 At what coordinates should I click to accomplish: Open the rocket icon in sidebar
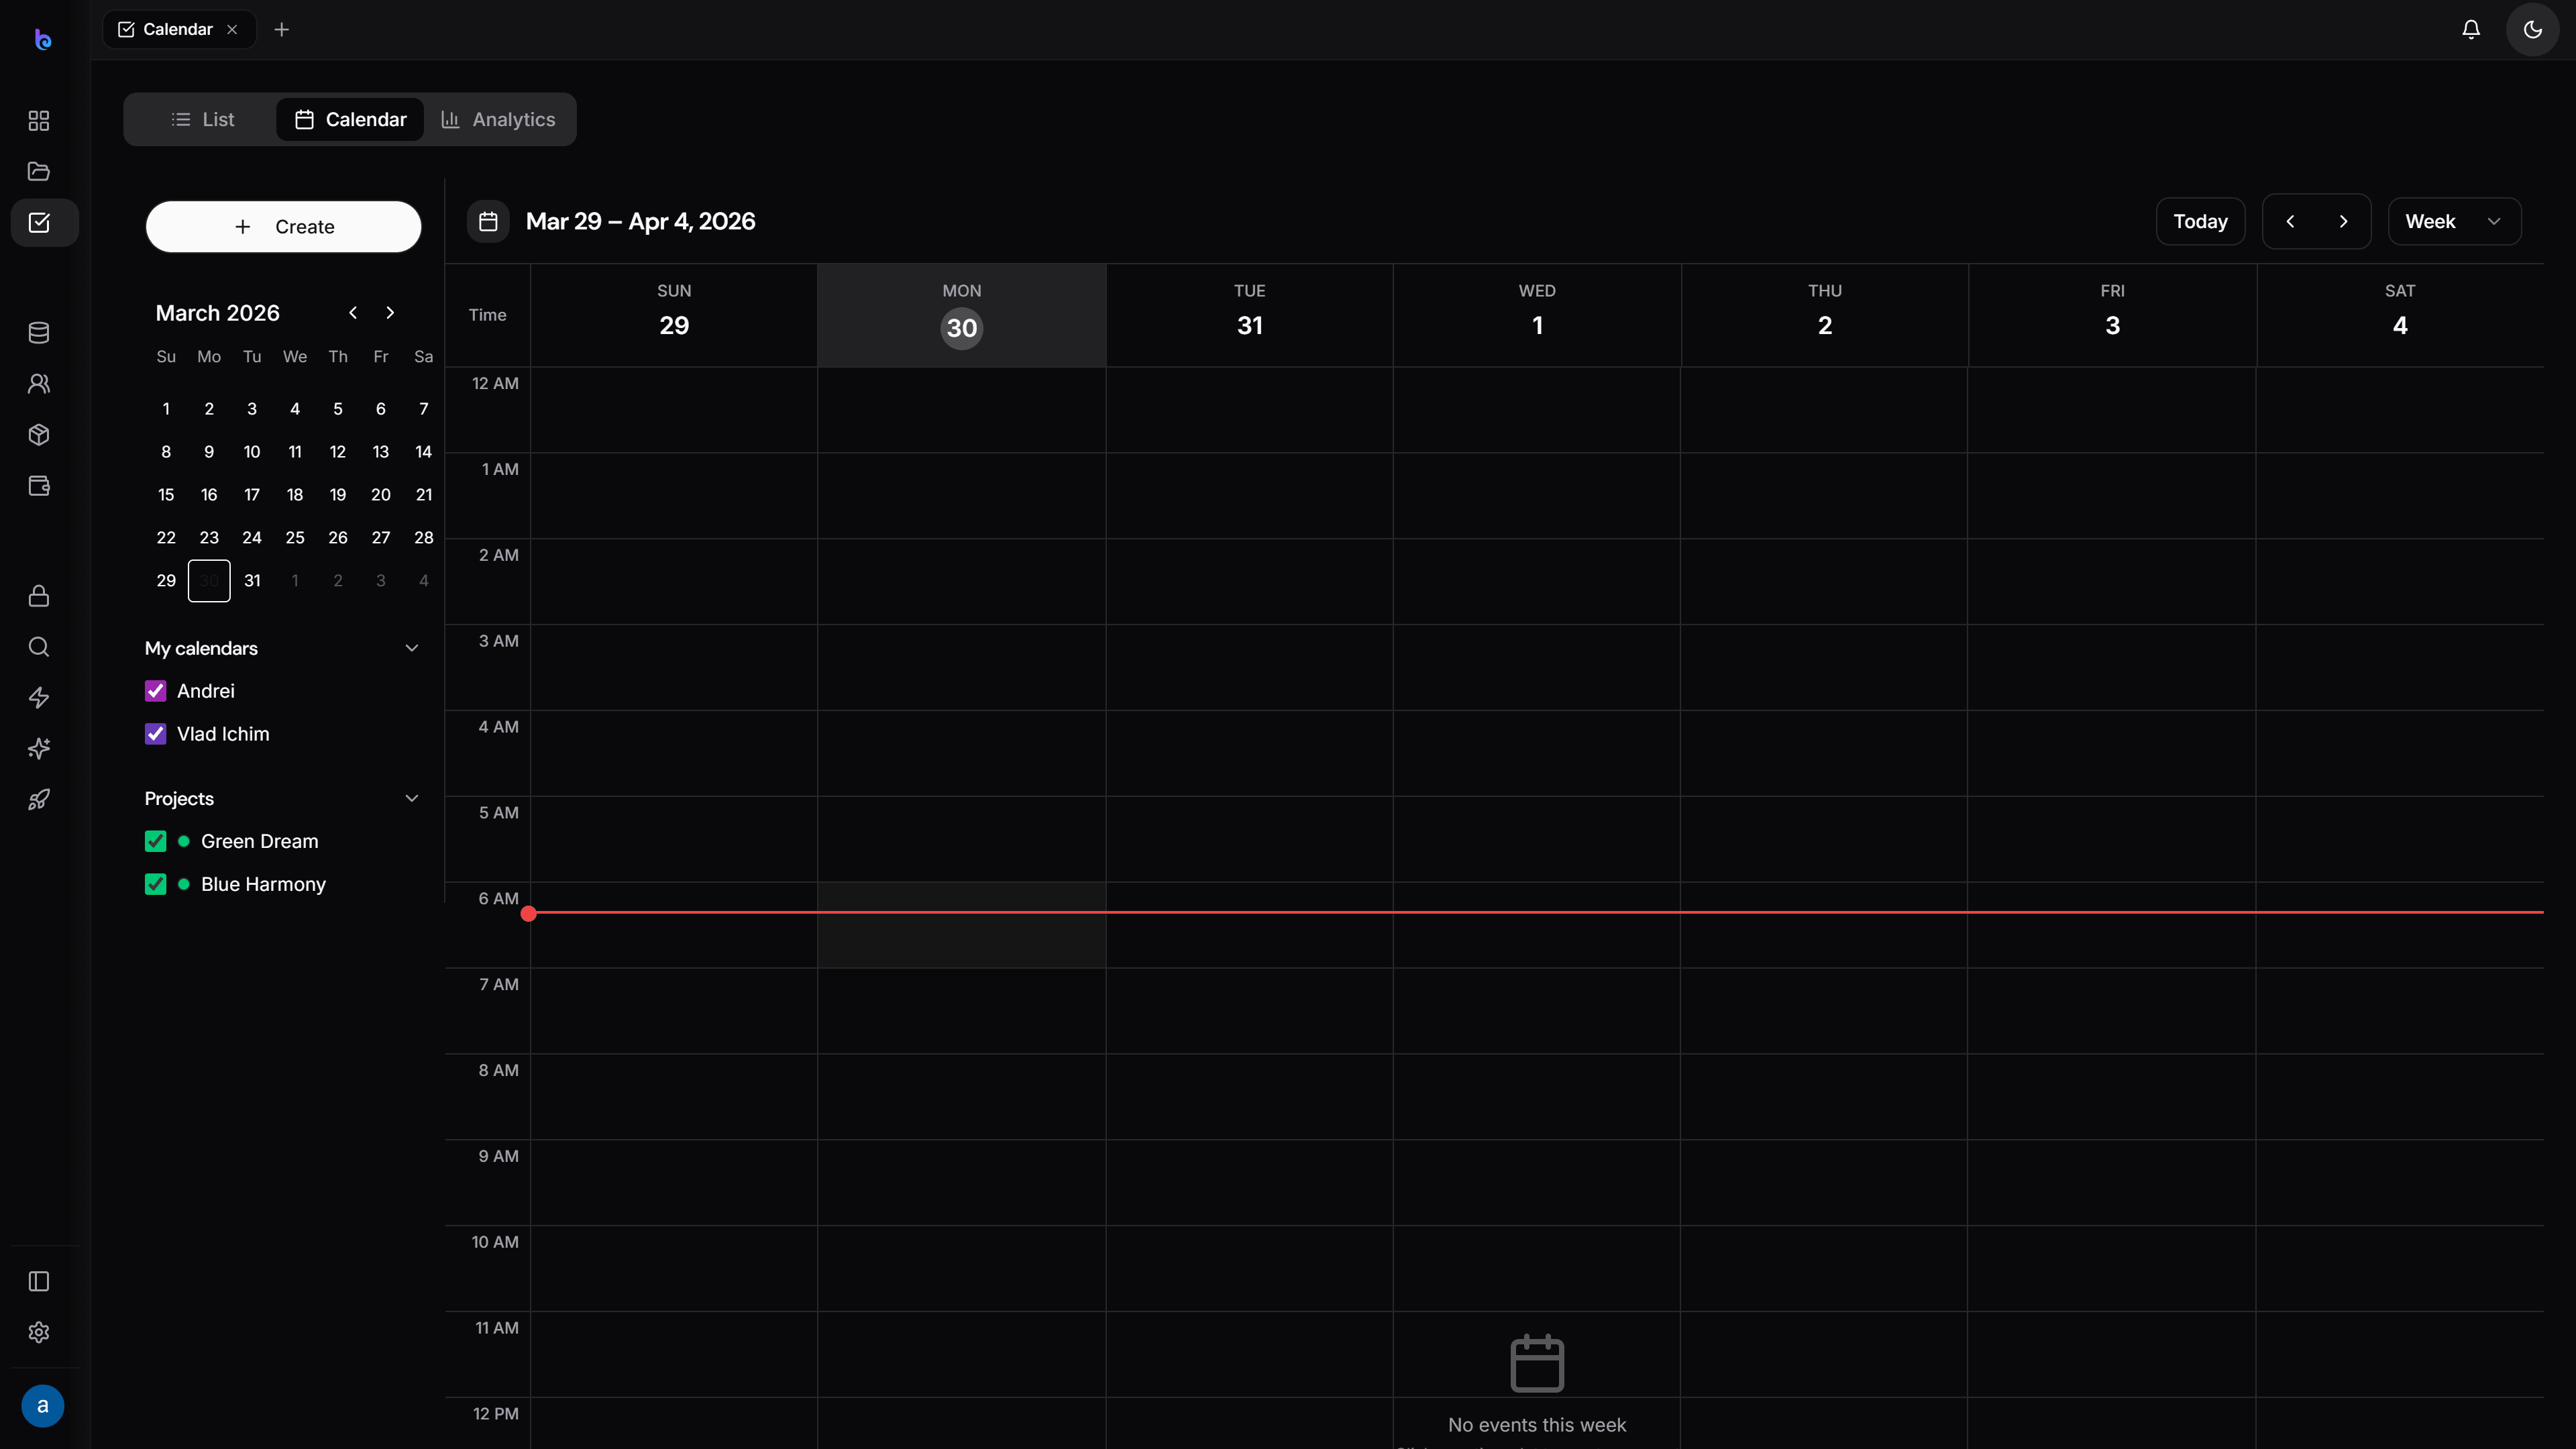tap(39, 800)
